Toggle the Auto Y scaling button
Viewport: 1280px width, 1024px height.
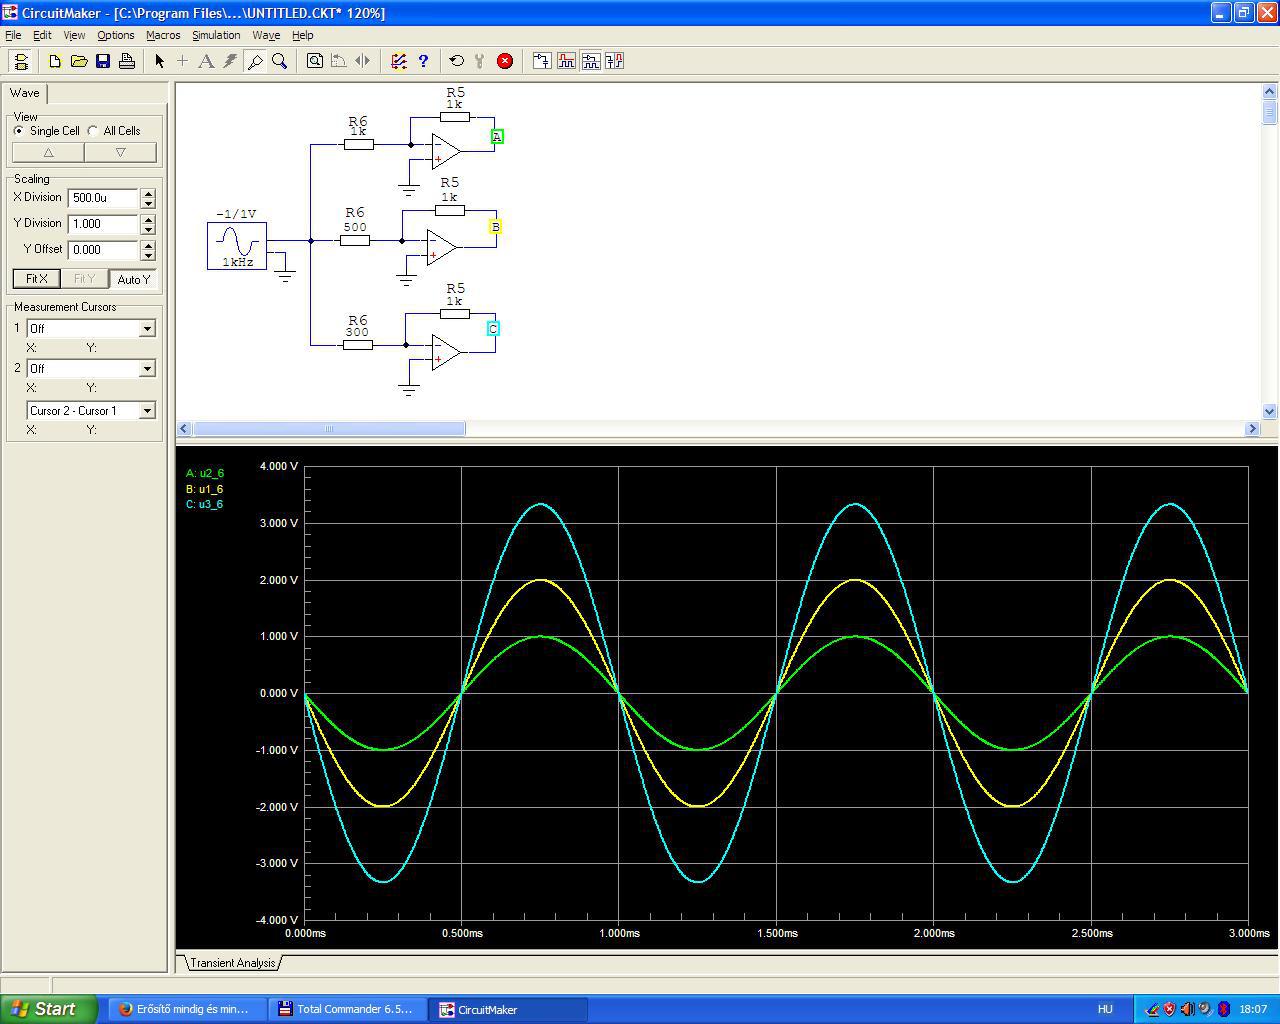click(133, 279)
